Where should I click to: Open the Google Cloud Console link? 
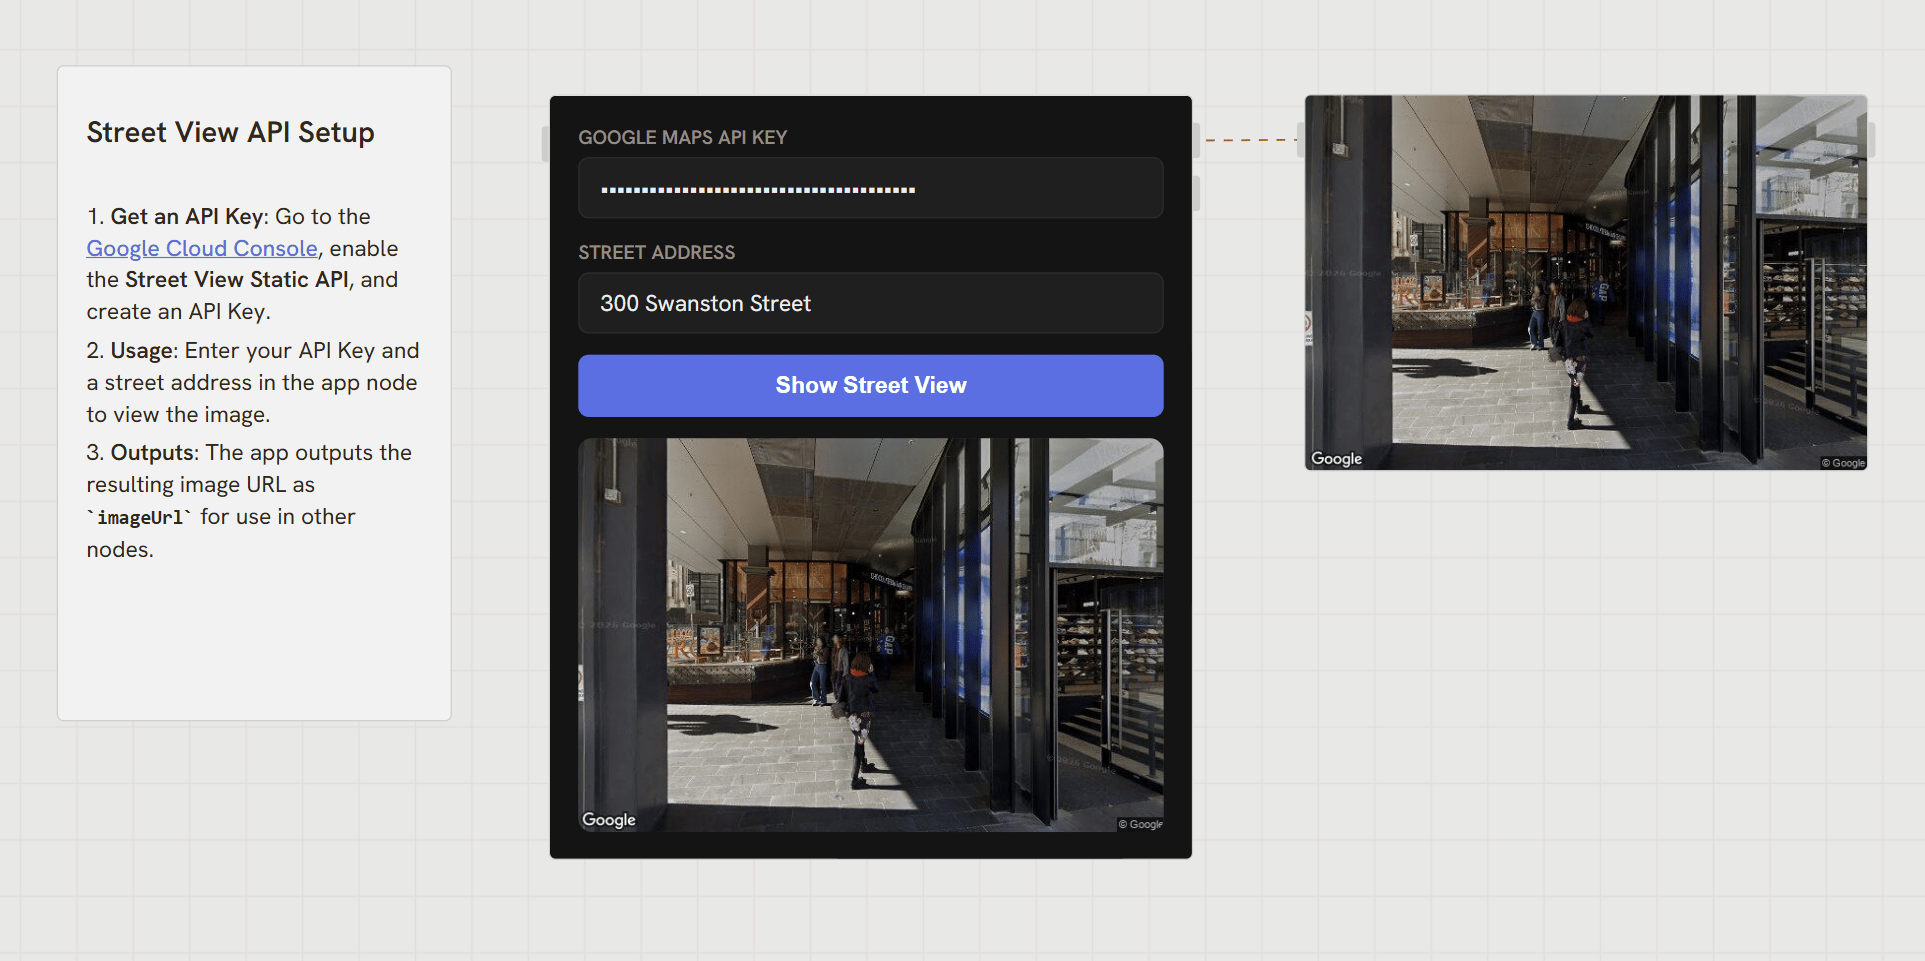[x=202, y=248]
